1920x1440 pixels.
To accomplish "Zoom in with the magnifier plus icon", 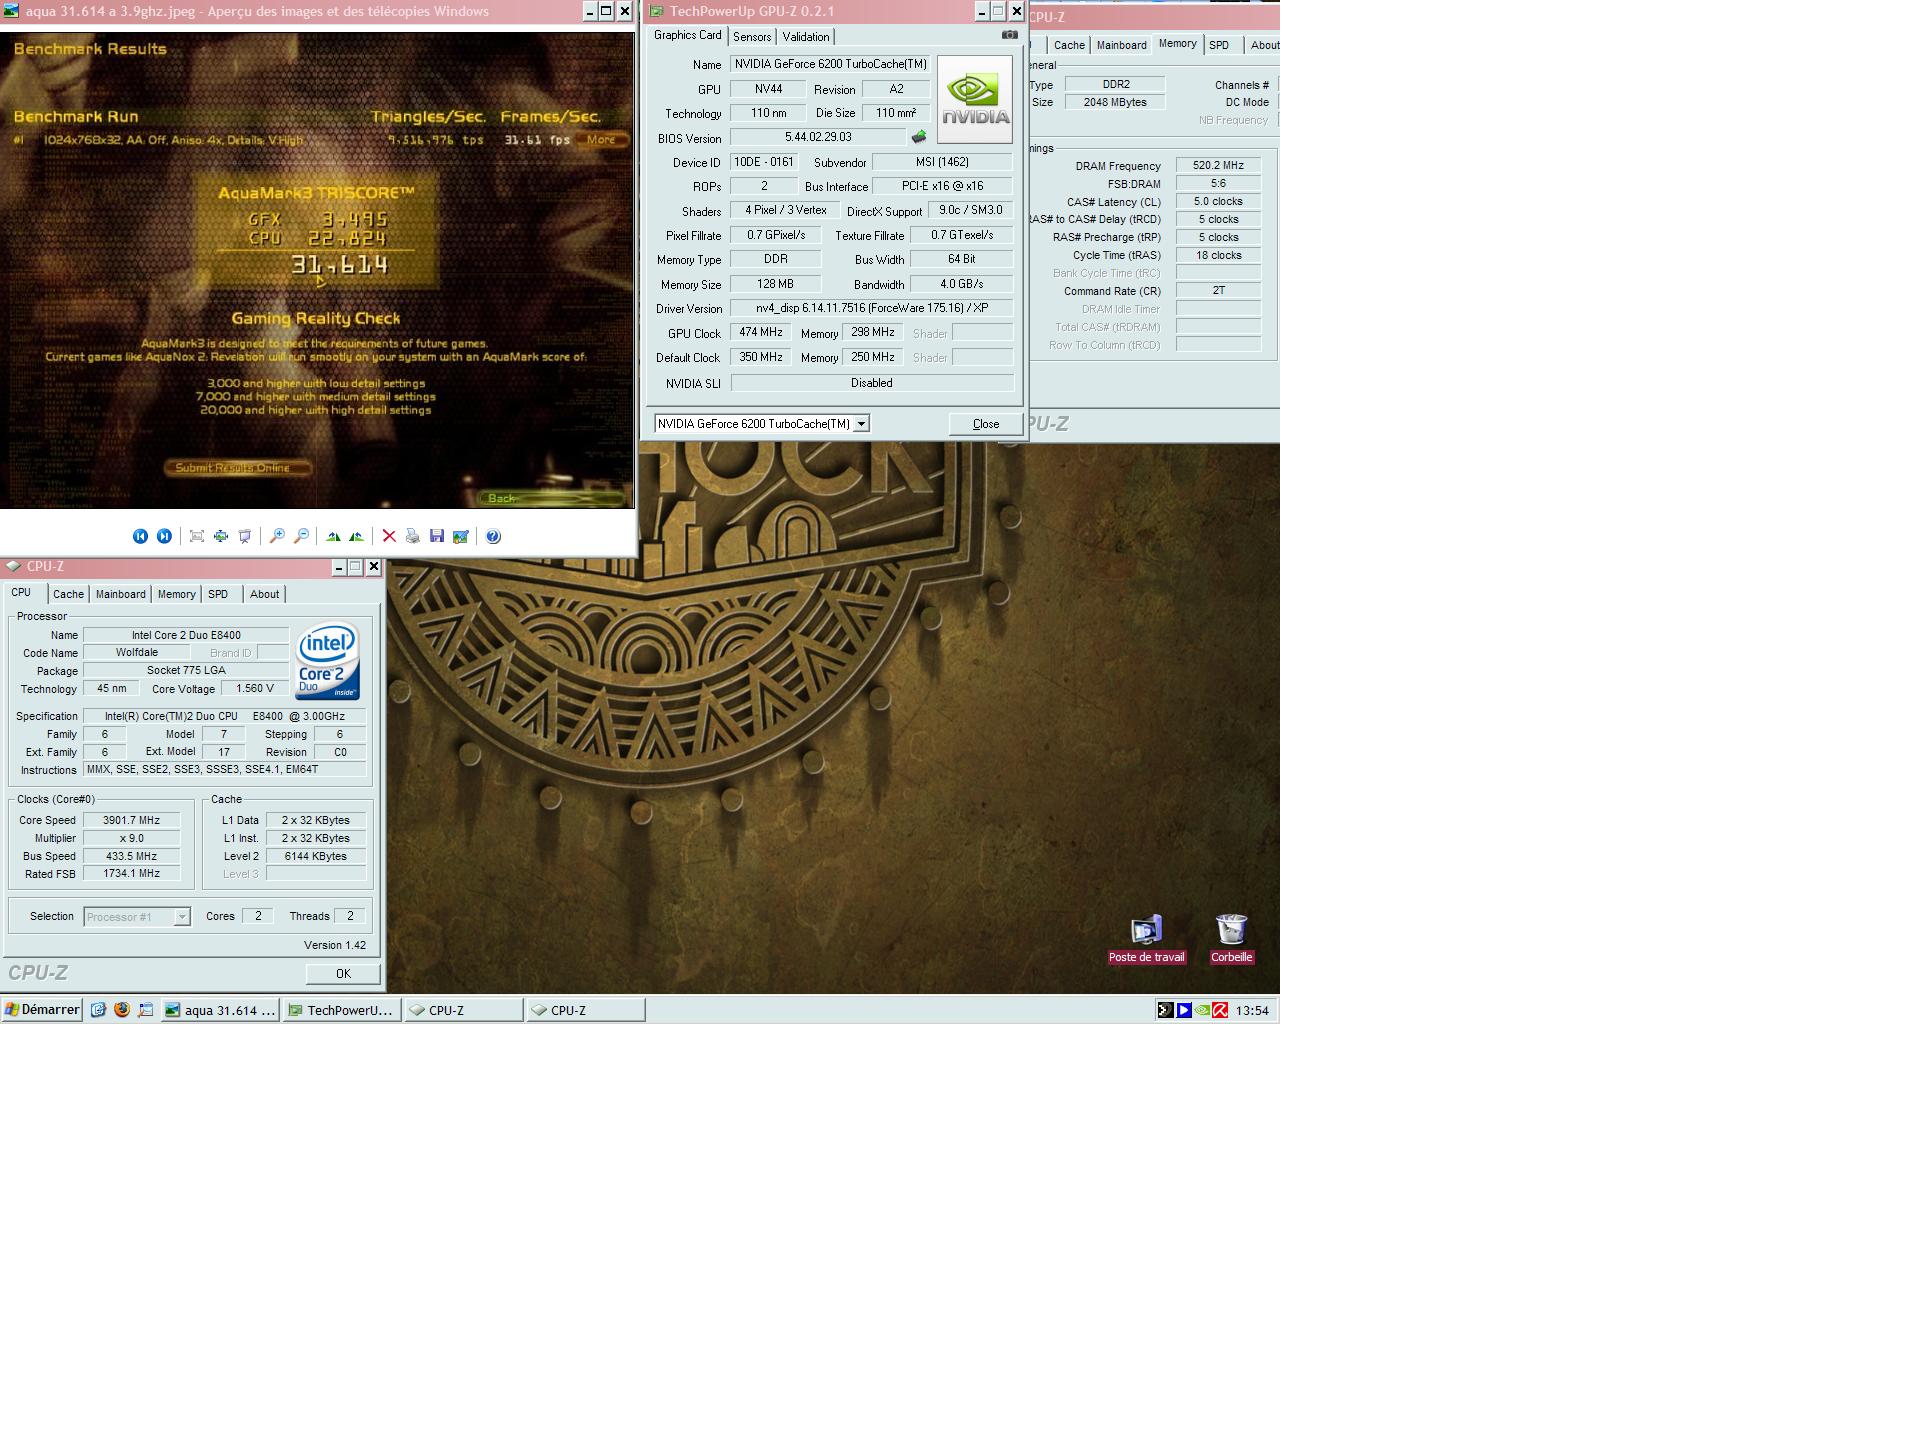I will (x=277, y=537).
